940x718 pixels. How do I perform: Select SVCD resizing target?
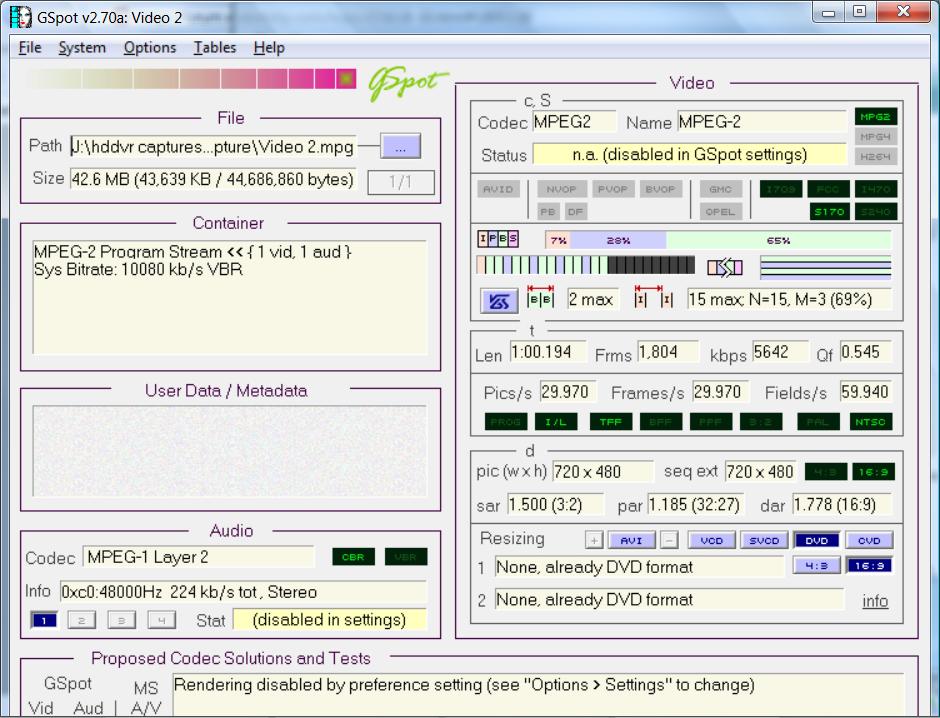[764, 540]
